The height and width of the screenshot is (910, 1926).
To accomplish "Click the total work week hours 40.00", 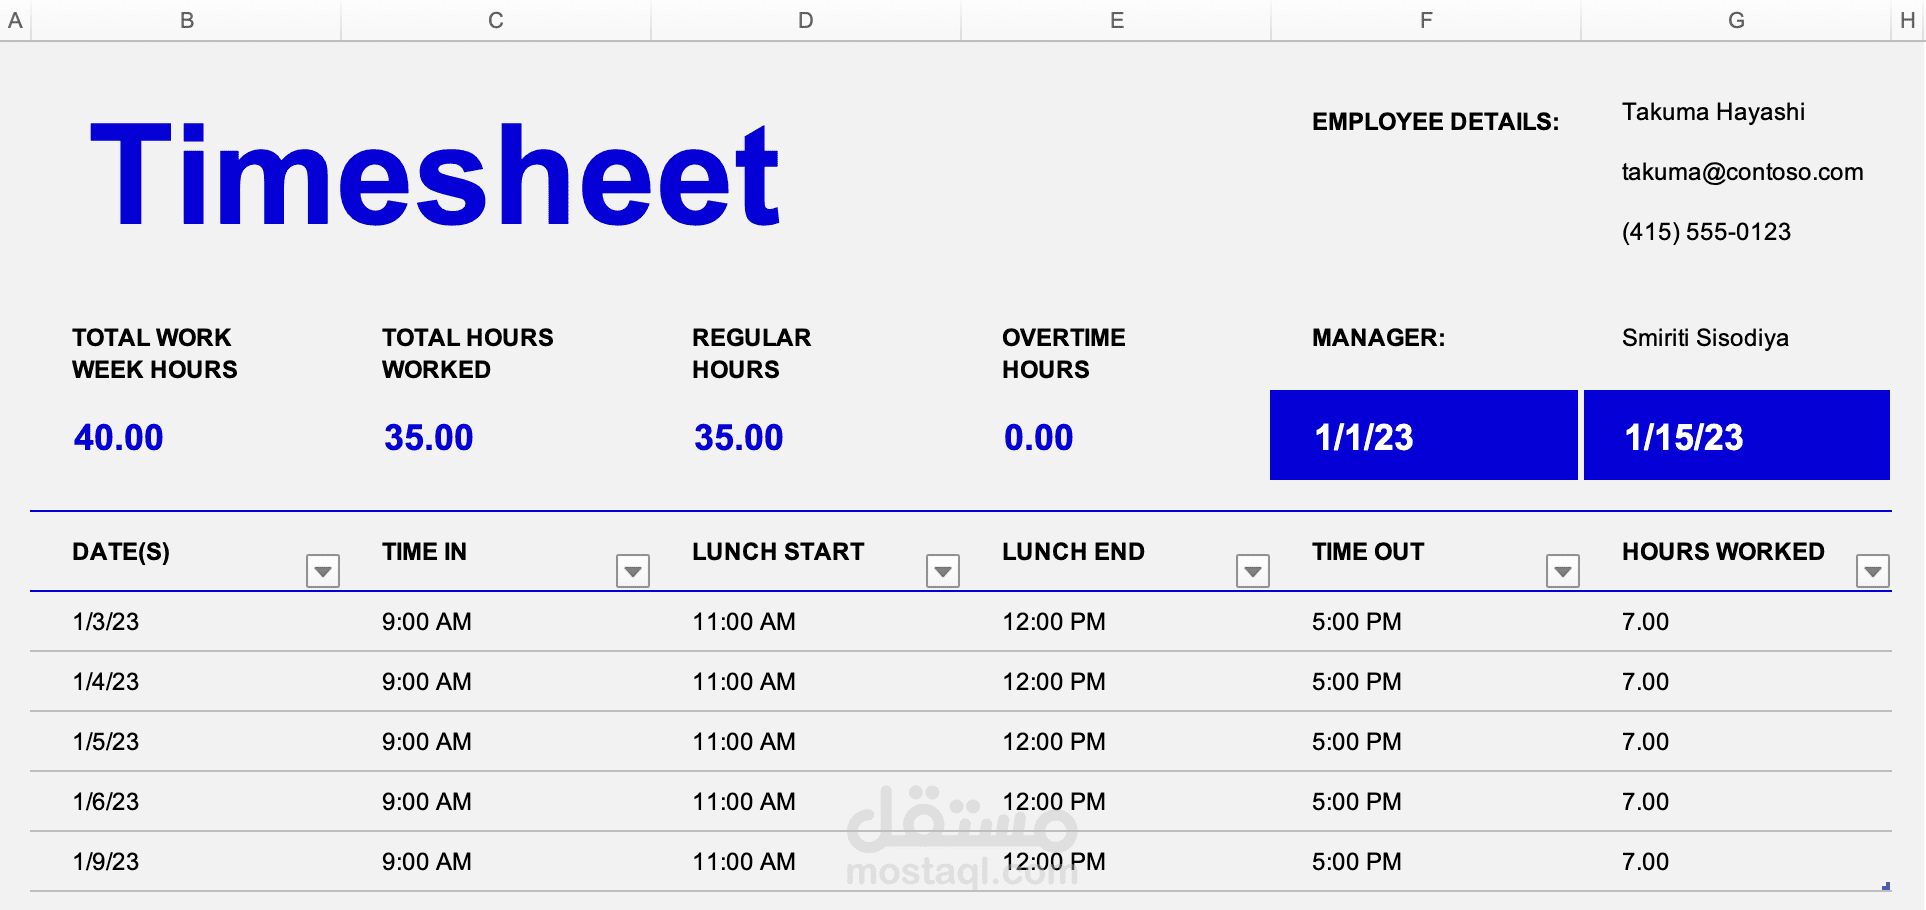I will (118, 438).
